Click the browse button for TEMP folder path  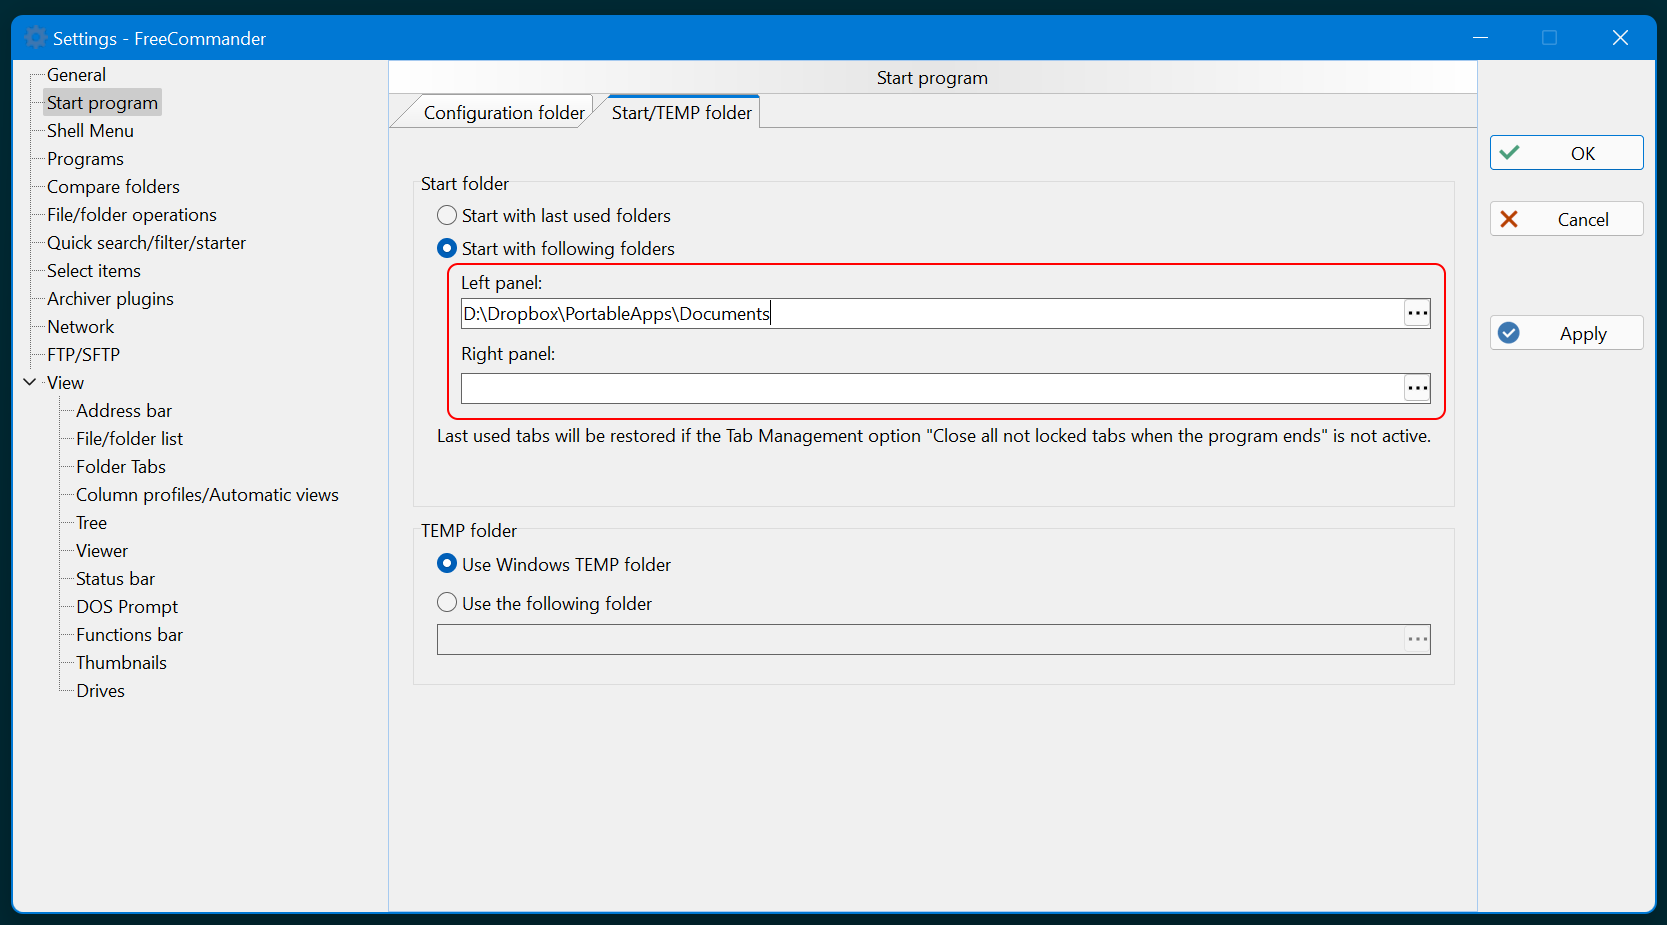[1417, 640]
